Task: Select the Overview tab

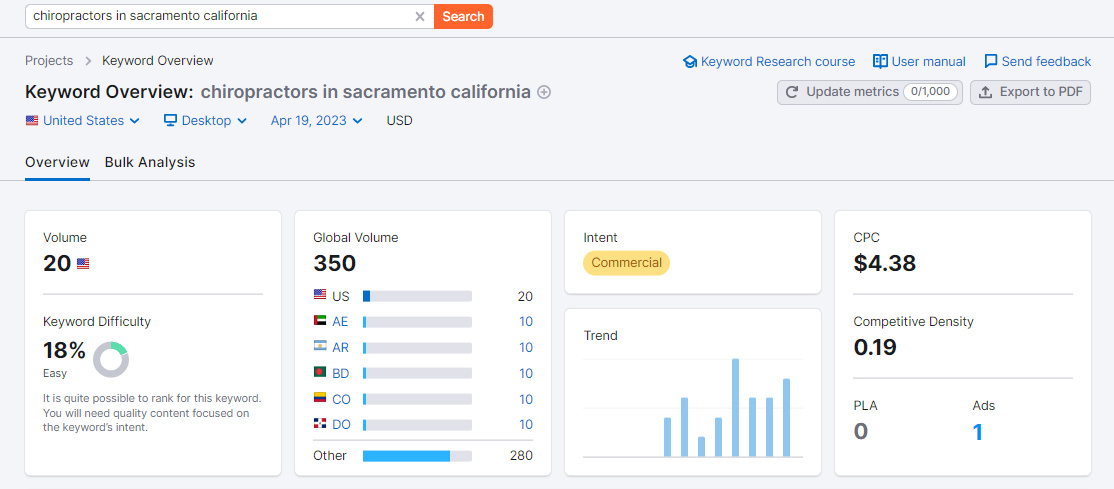Action: coord(57,162)
